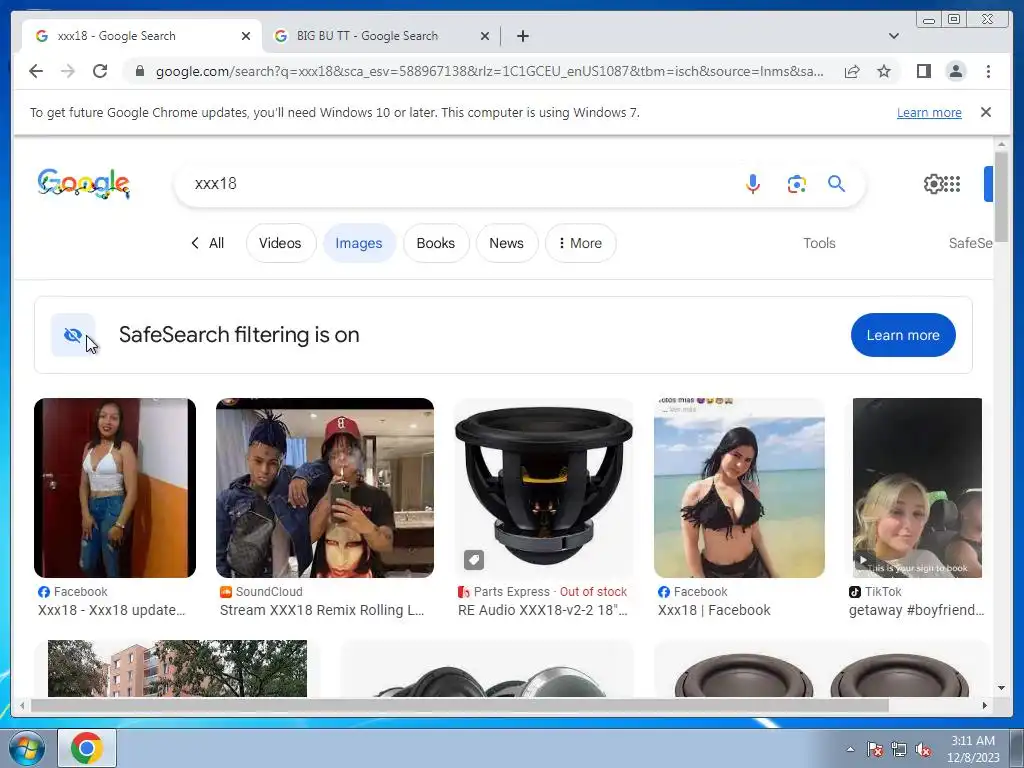The height and width of the screenshot is (768, 1024).
Task: Open Stream XXX18 Remix SoundCloud result
Action: pos(322,610)
